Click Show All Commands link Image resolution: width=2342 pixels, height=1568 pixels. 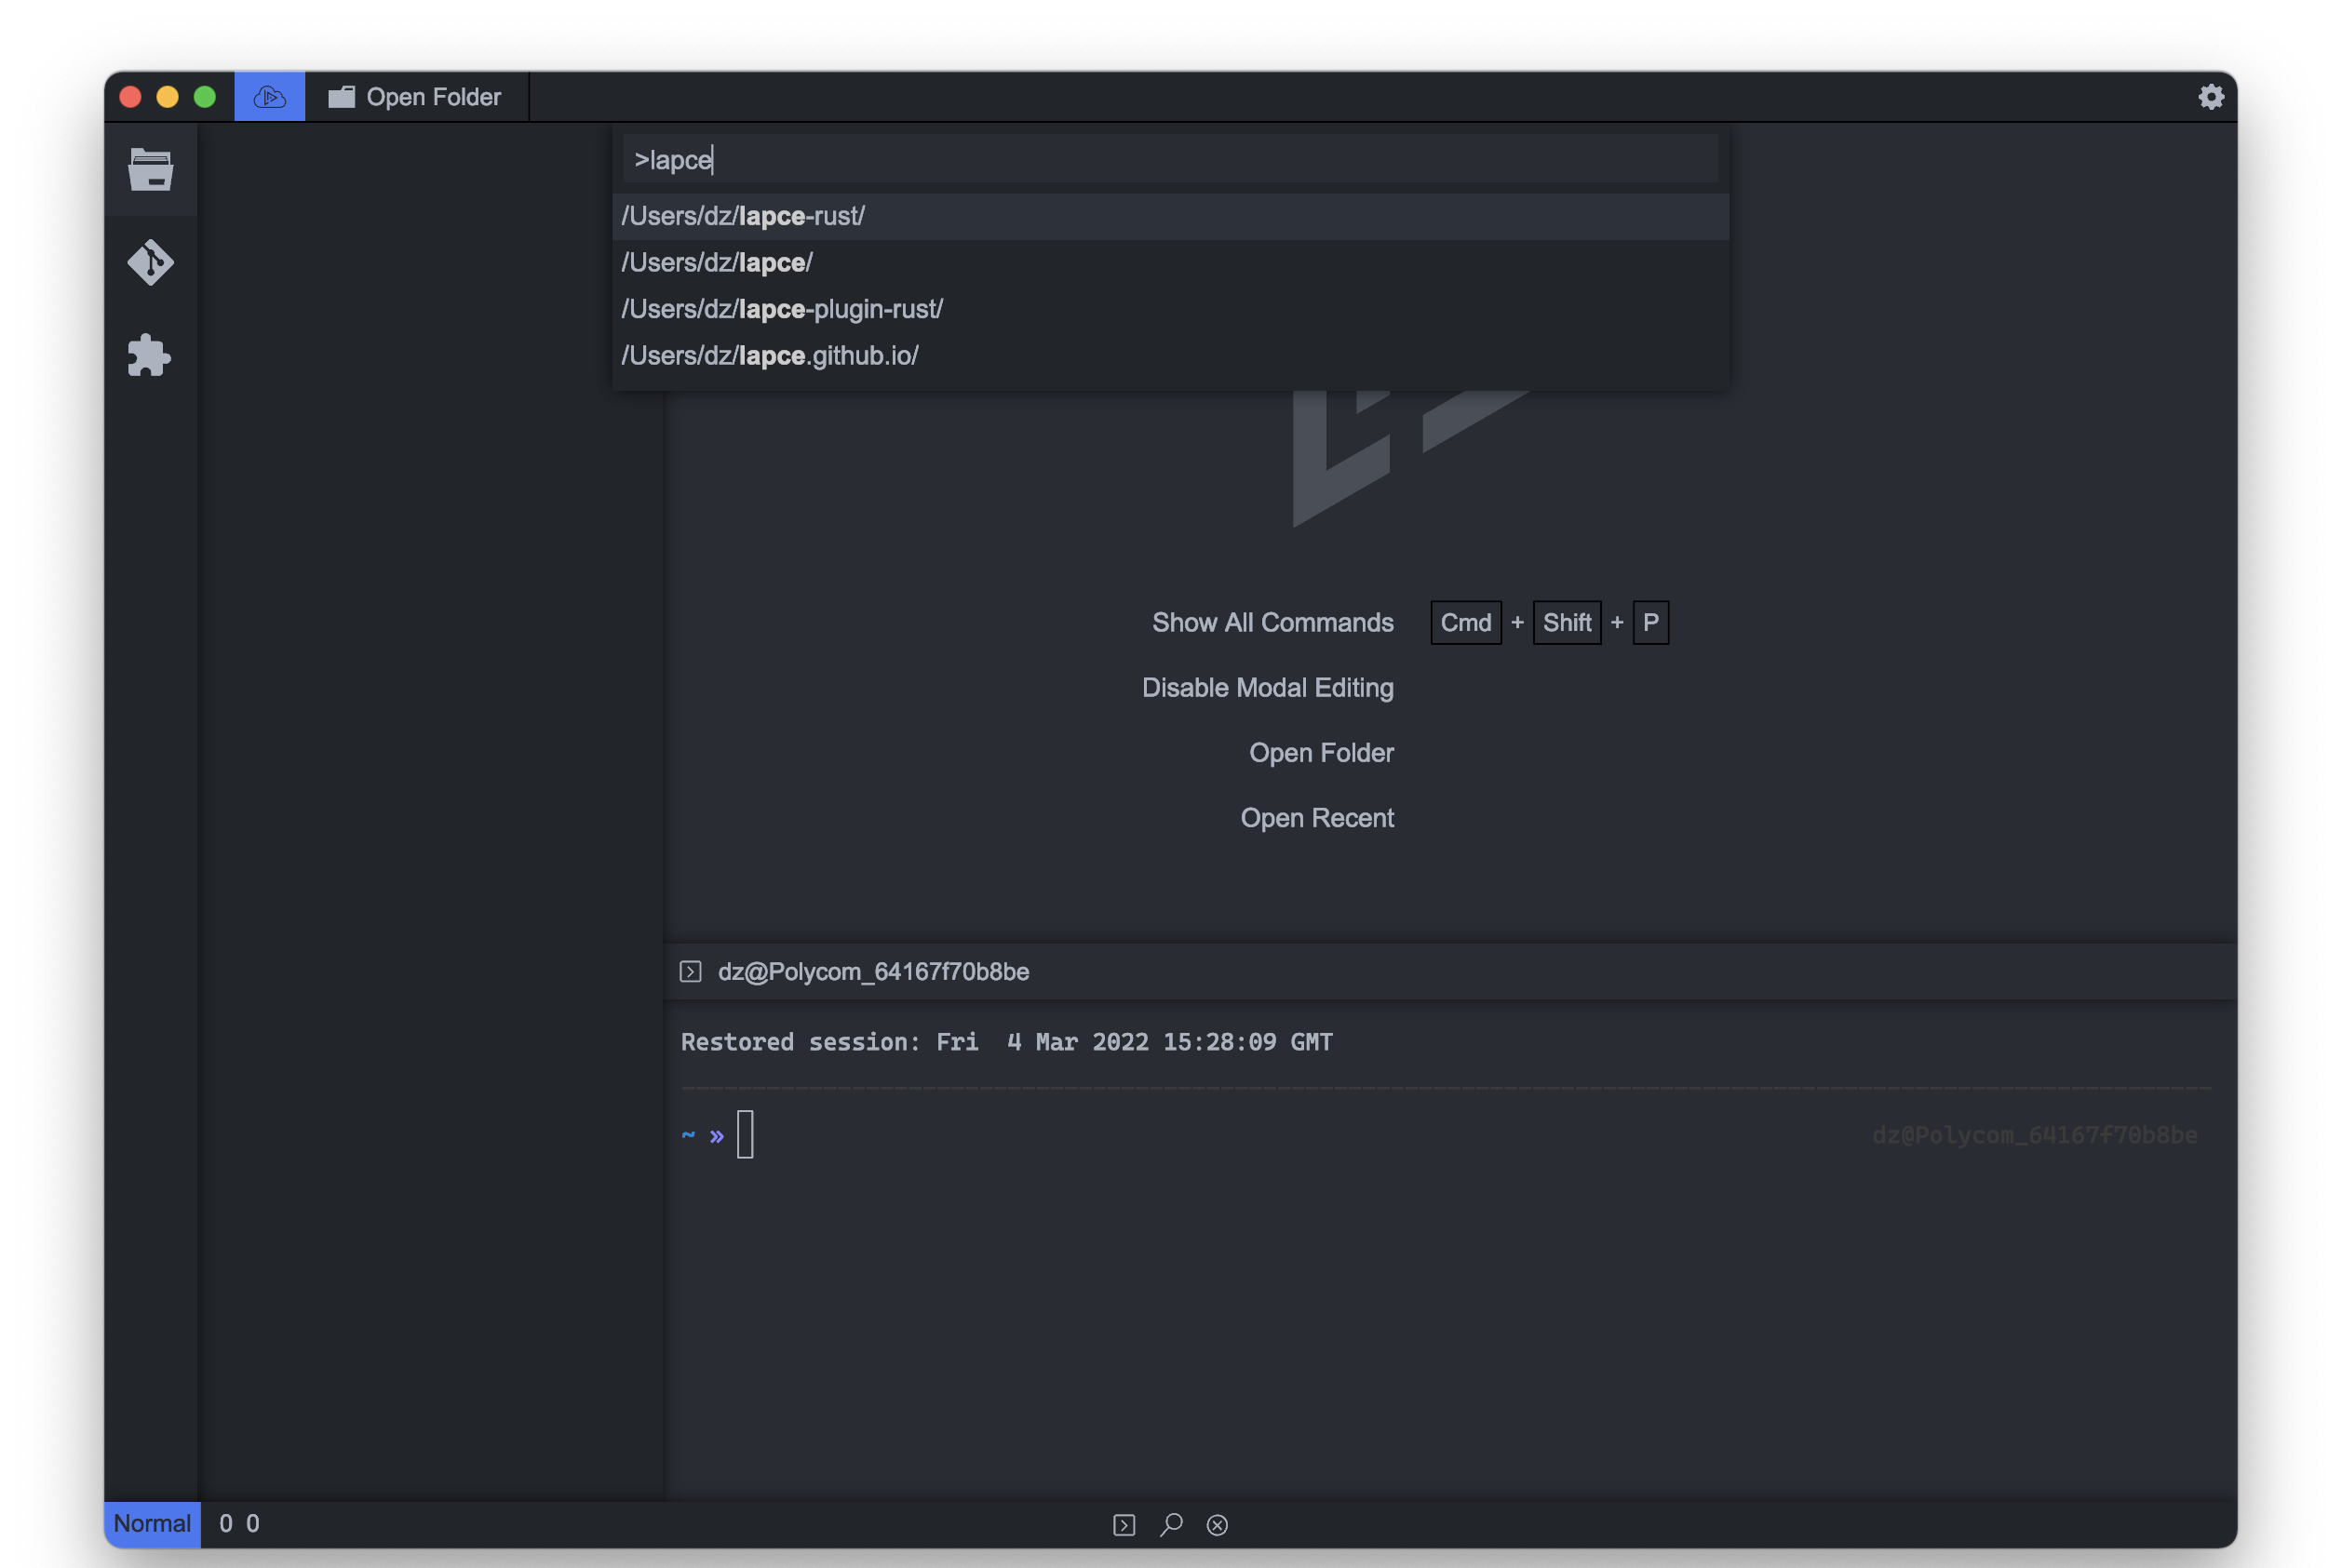[1272, 623]
